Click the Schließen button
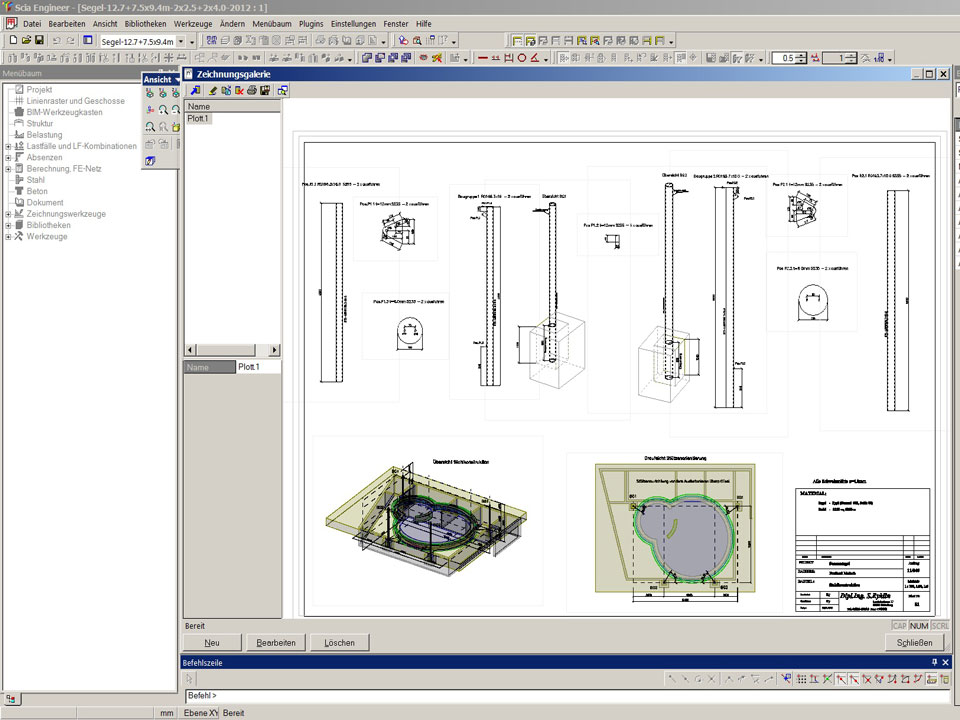The height and width of the screenshot is (720, 960). (914, 643)
